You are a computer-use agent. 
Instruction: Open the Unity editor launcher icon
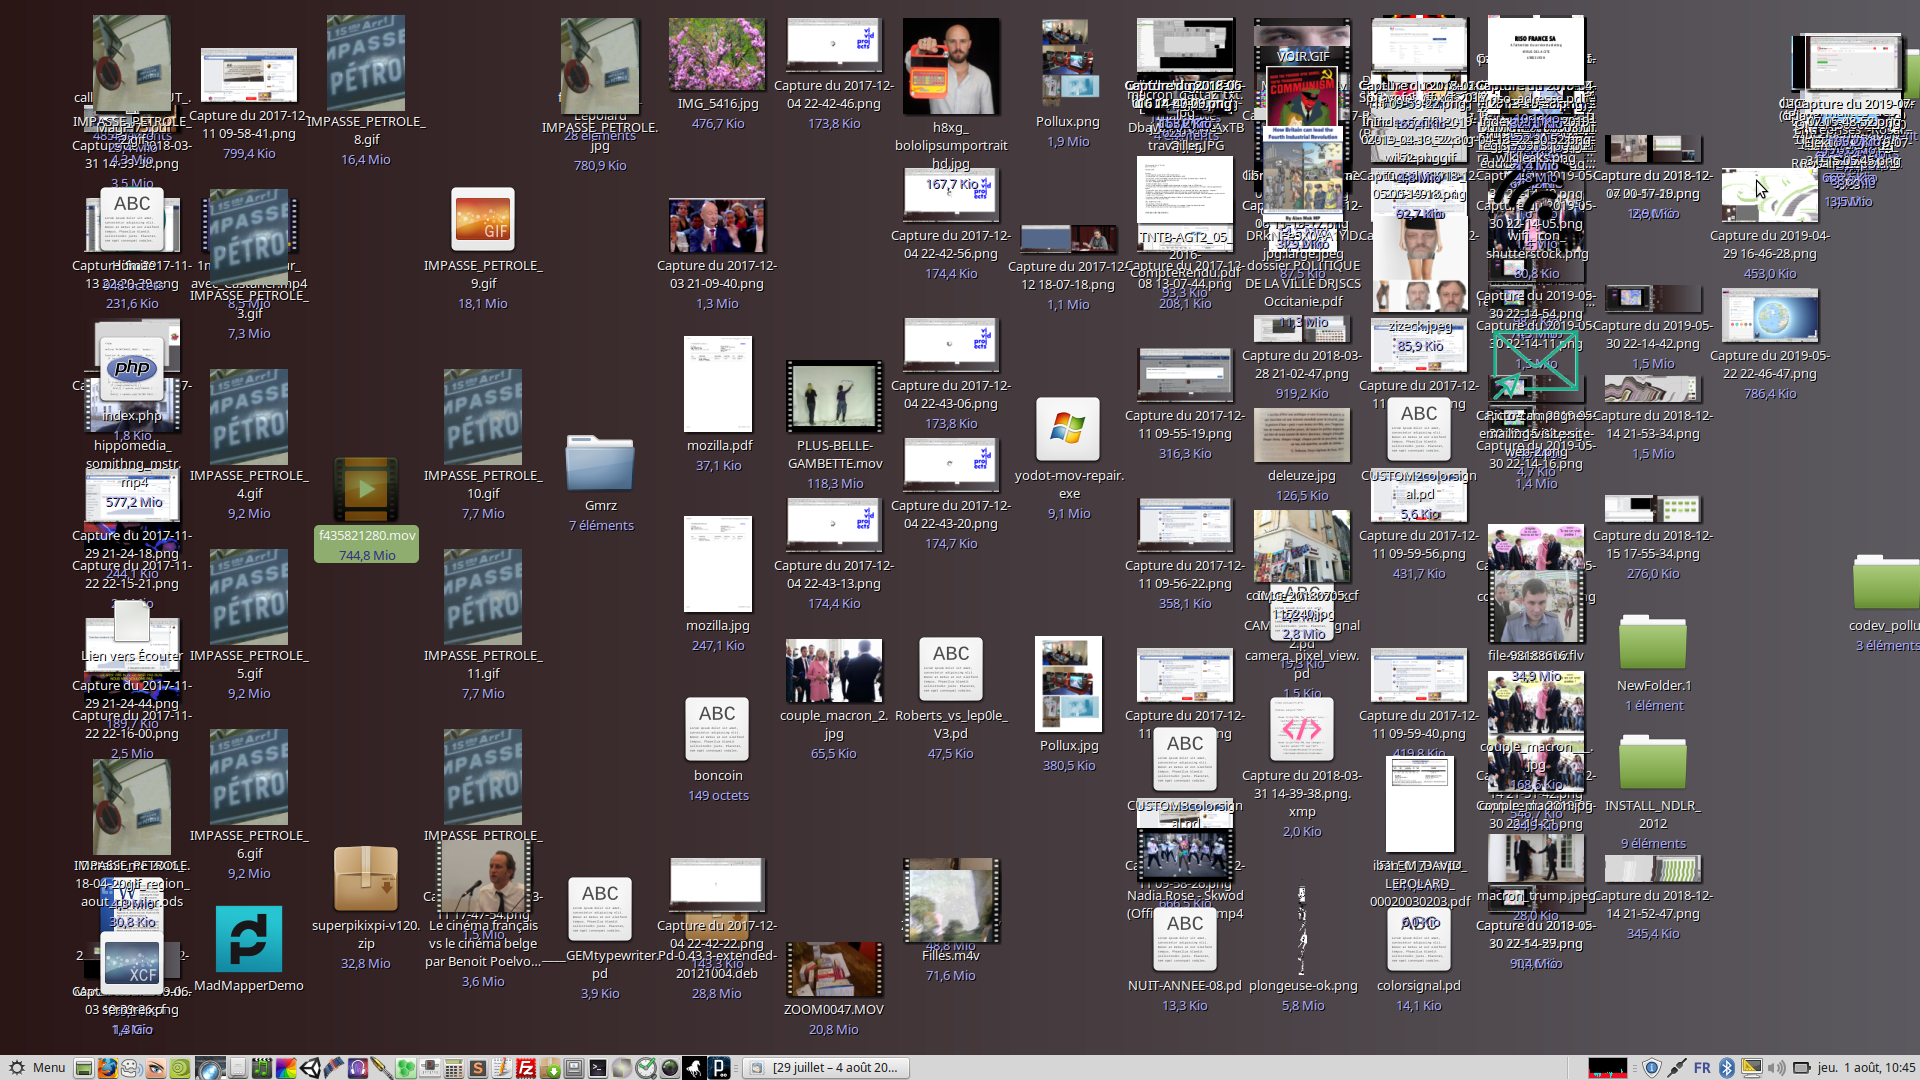tap(310, 1068)
